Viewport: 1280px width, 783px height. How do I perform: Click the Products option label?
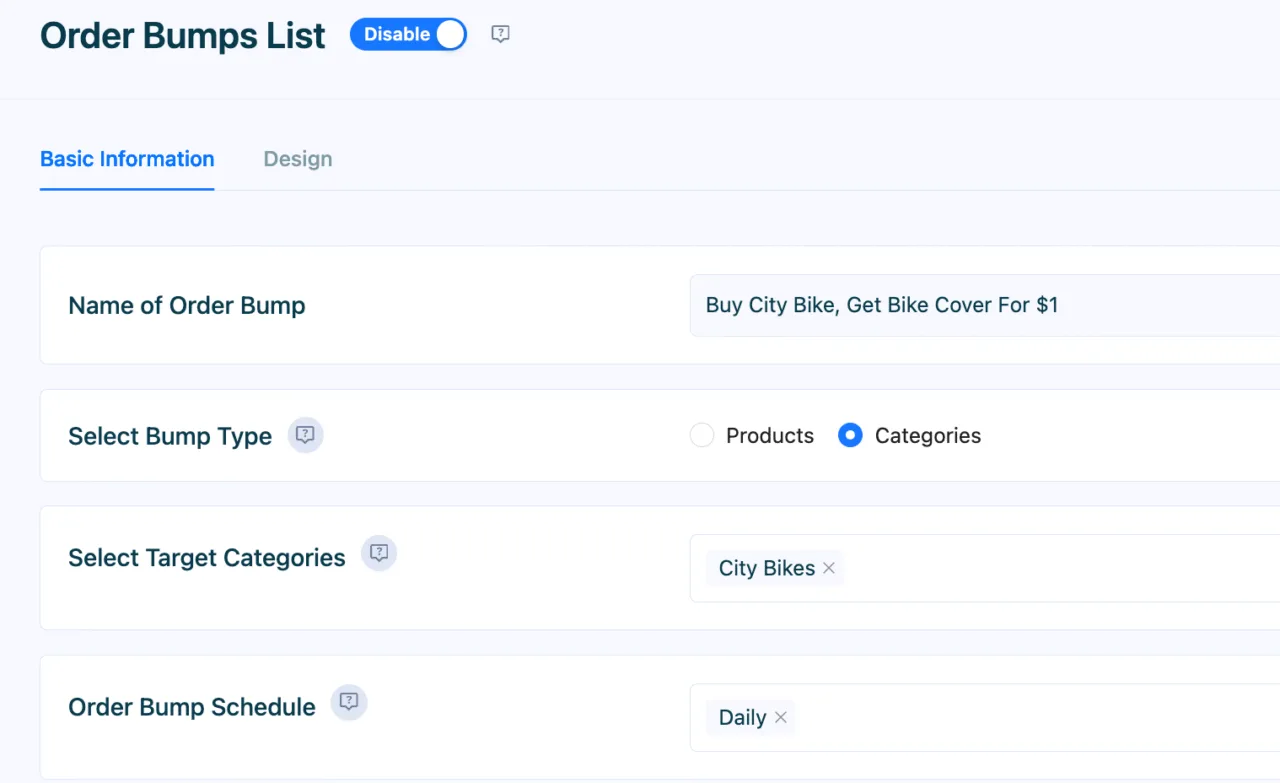tap(770, 435)
